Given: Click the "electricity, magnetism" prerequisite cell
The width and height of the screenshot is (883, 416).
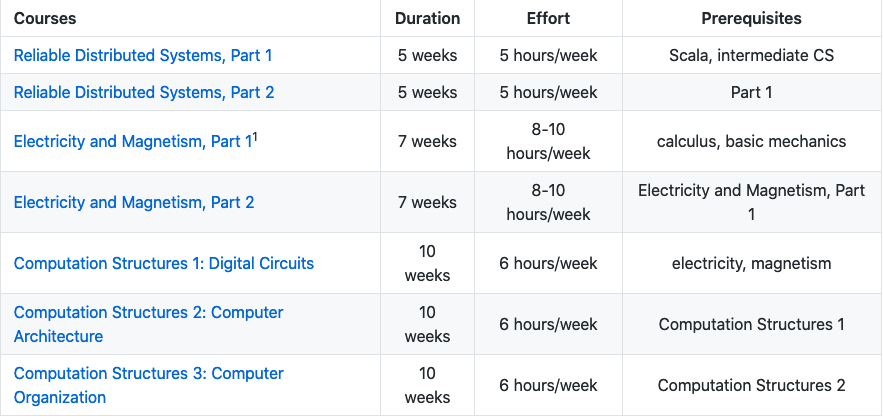Looking at the screenshot, I should [751, 264].
